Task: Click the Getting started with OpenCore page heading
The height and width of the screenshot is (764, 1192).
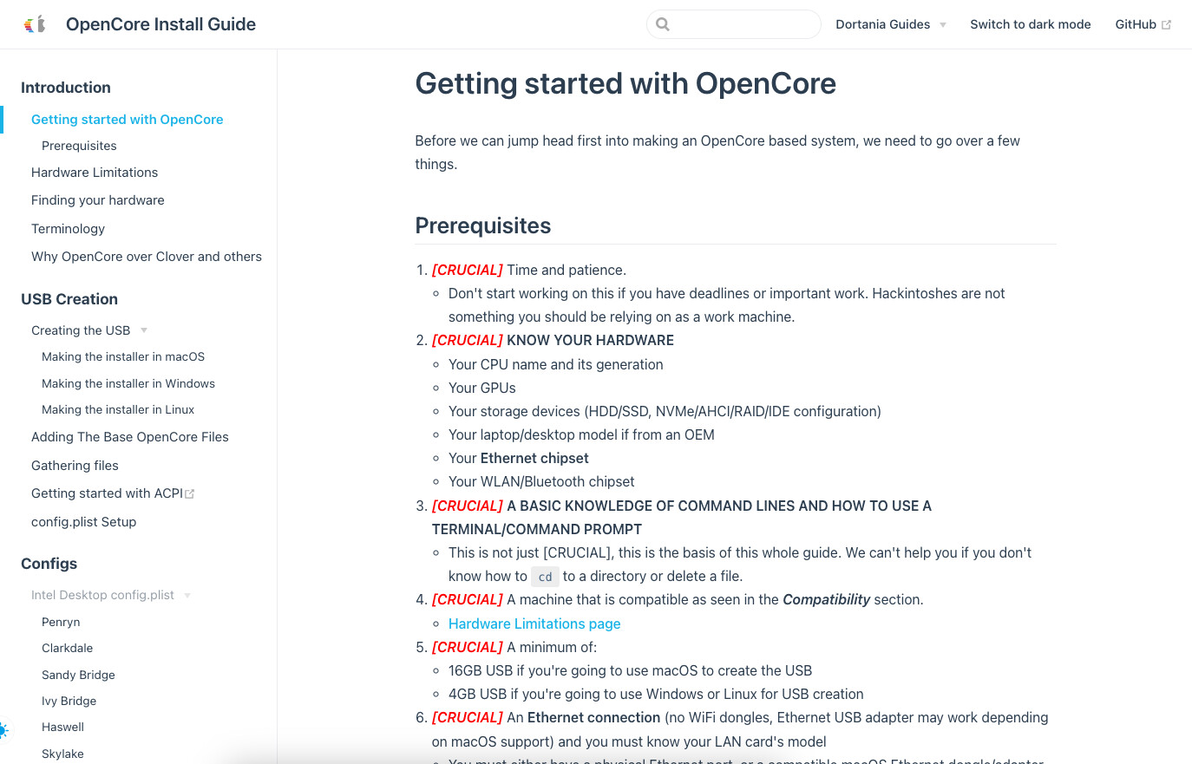Action: [x=625, y=84]
